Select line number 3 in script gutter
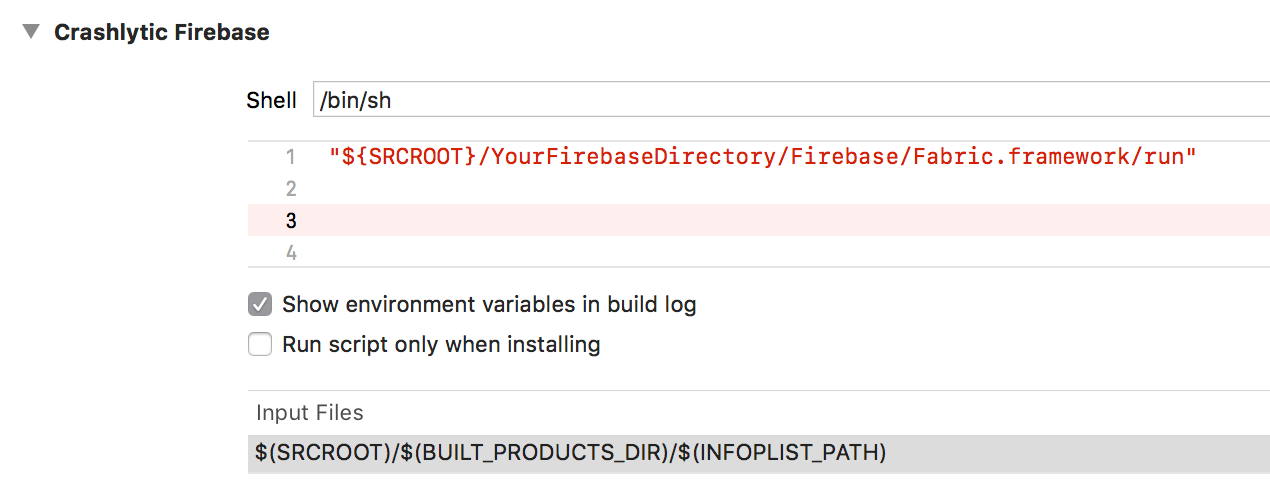Viewport: 1270px width, 502px height. tap(291, 221)
